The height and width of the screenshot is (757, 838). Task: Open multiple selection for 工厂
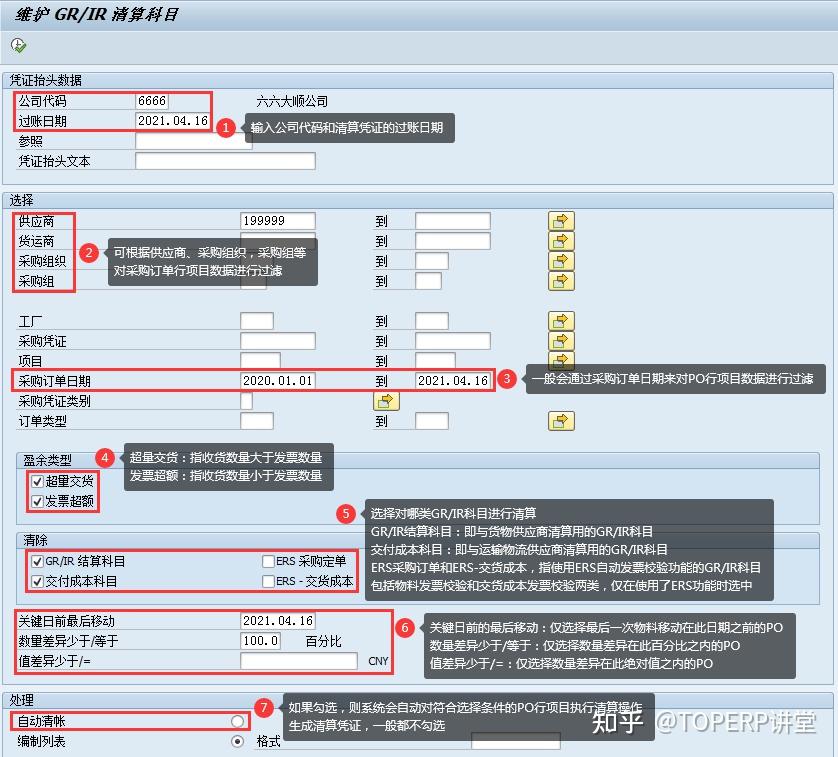click(561, 322)
